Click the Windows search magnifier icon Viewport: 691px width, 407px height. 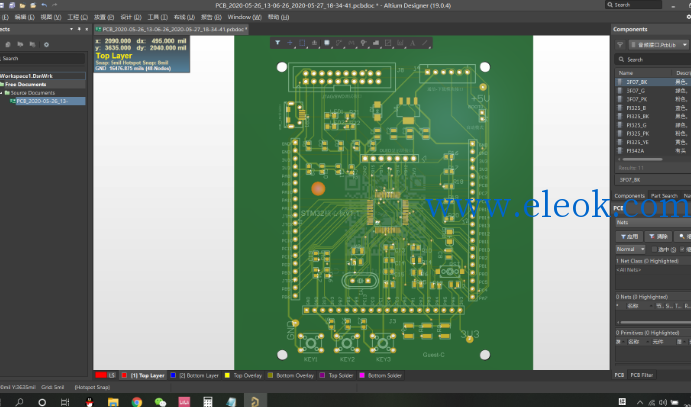click(x=19, y=401)
